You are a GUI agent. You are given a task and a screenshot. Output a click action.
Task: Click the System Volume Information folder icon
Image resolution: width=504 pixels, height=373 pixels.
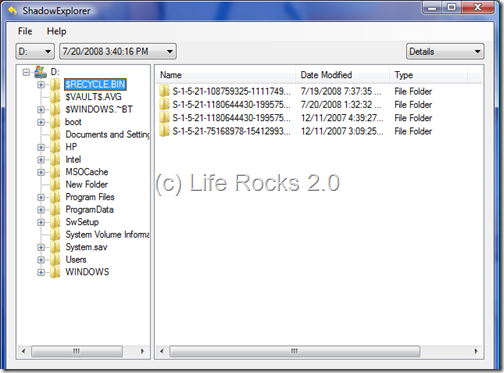pyautogui.click(x=55, y=235)
